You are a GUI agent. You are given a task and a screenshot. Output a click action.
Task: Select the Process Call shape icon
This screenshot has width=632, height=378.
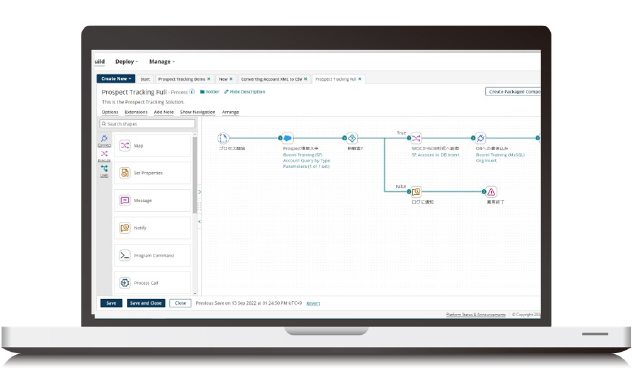click(125, 282)
